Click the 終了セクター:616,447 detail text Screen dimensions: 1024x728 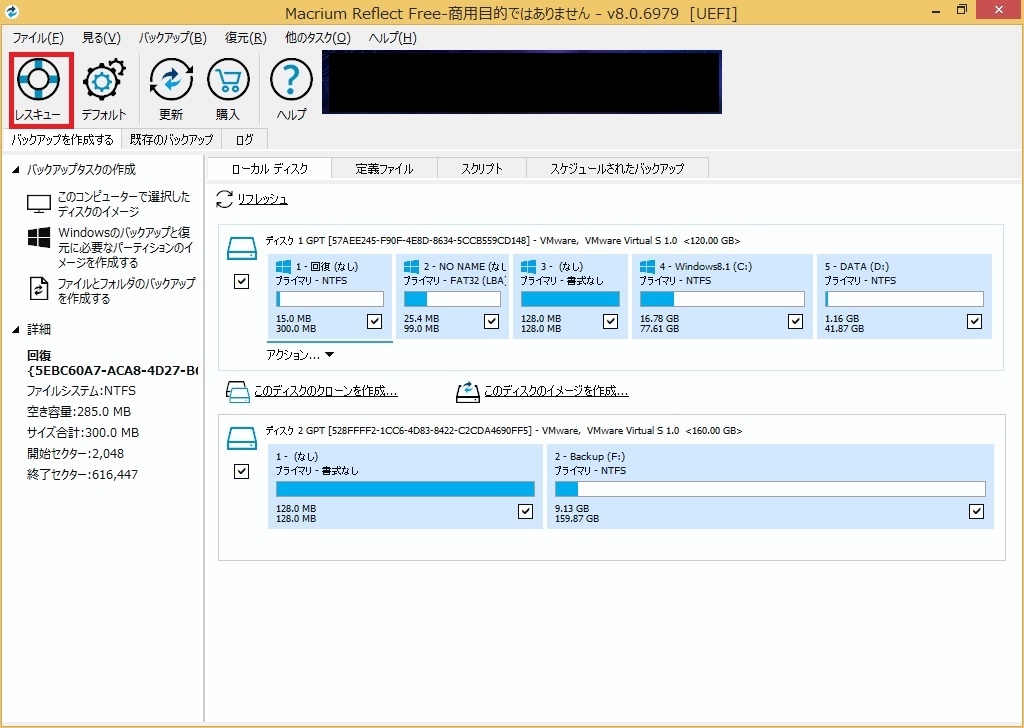[82, 475]
